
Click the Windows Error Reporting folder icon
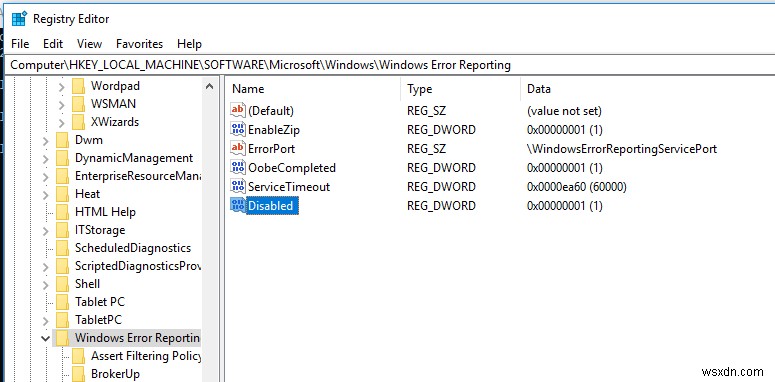click(x=63, y=338)
